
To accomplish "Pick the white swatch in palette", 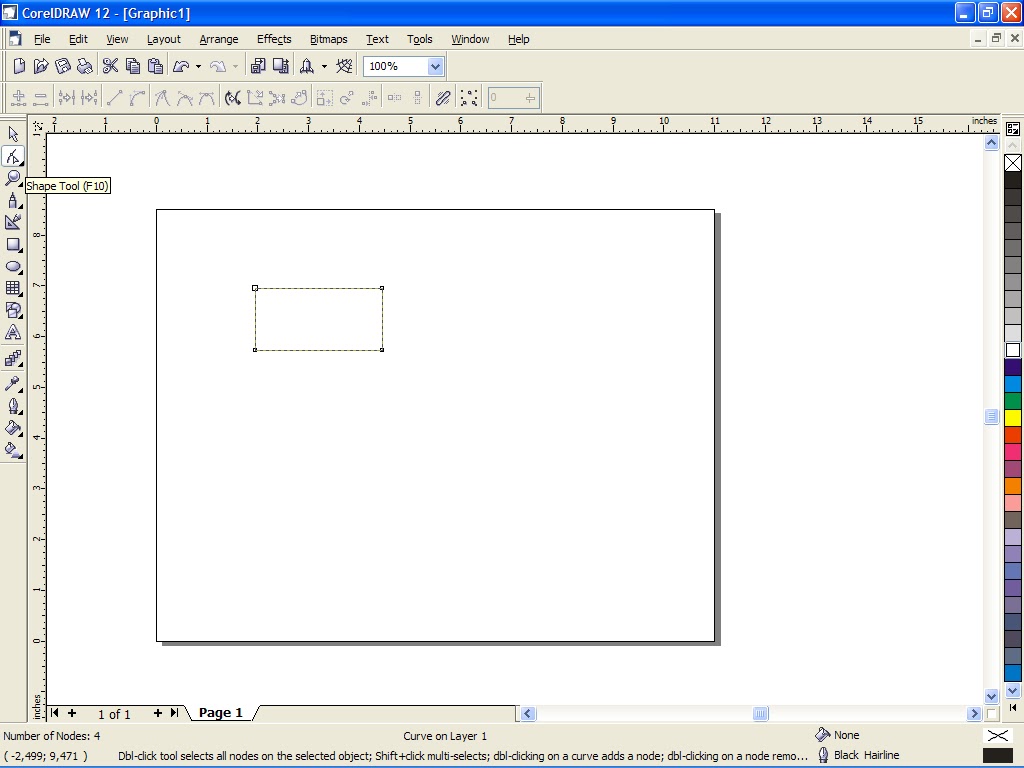I will coord(1013,350).
